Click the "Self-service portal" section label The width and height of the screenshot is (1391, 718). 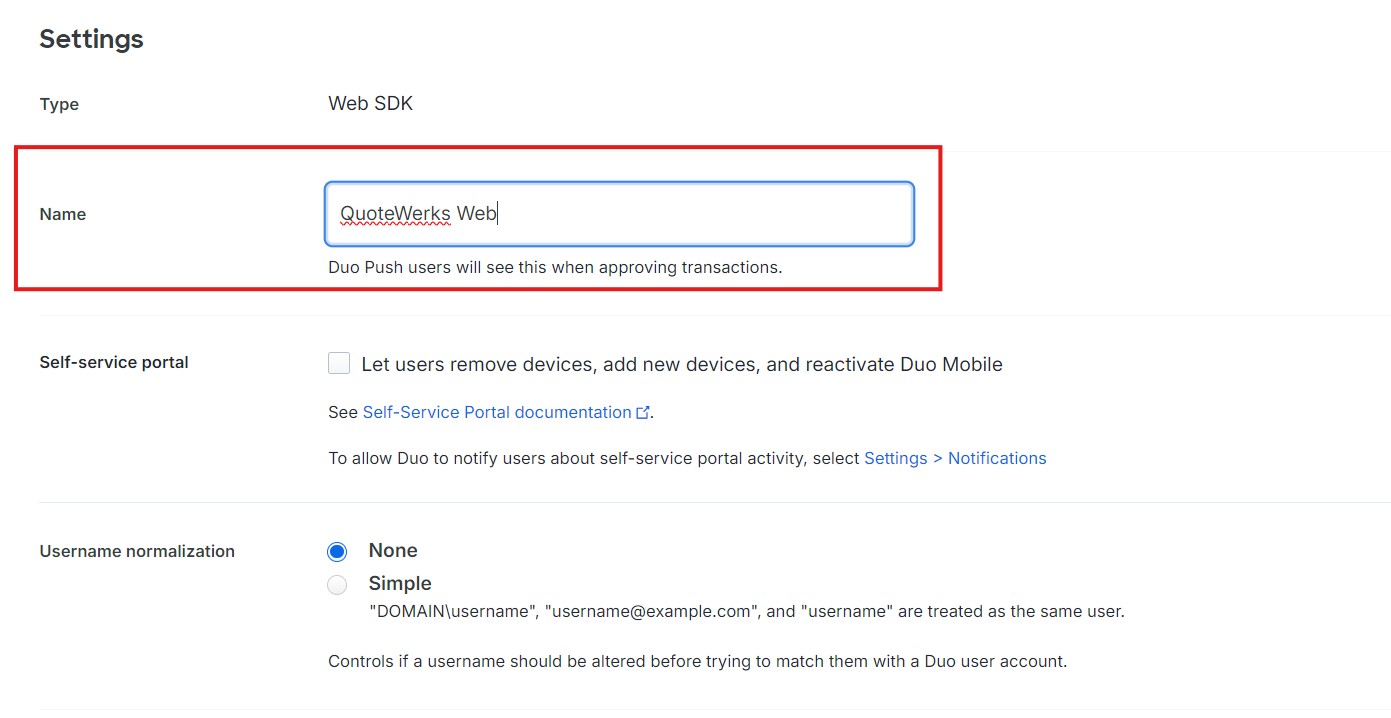click(114, 362)
